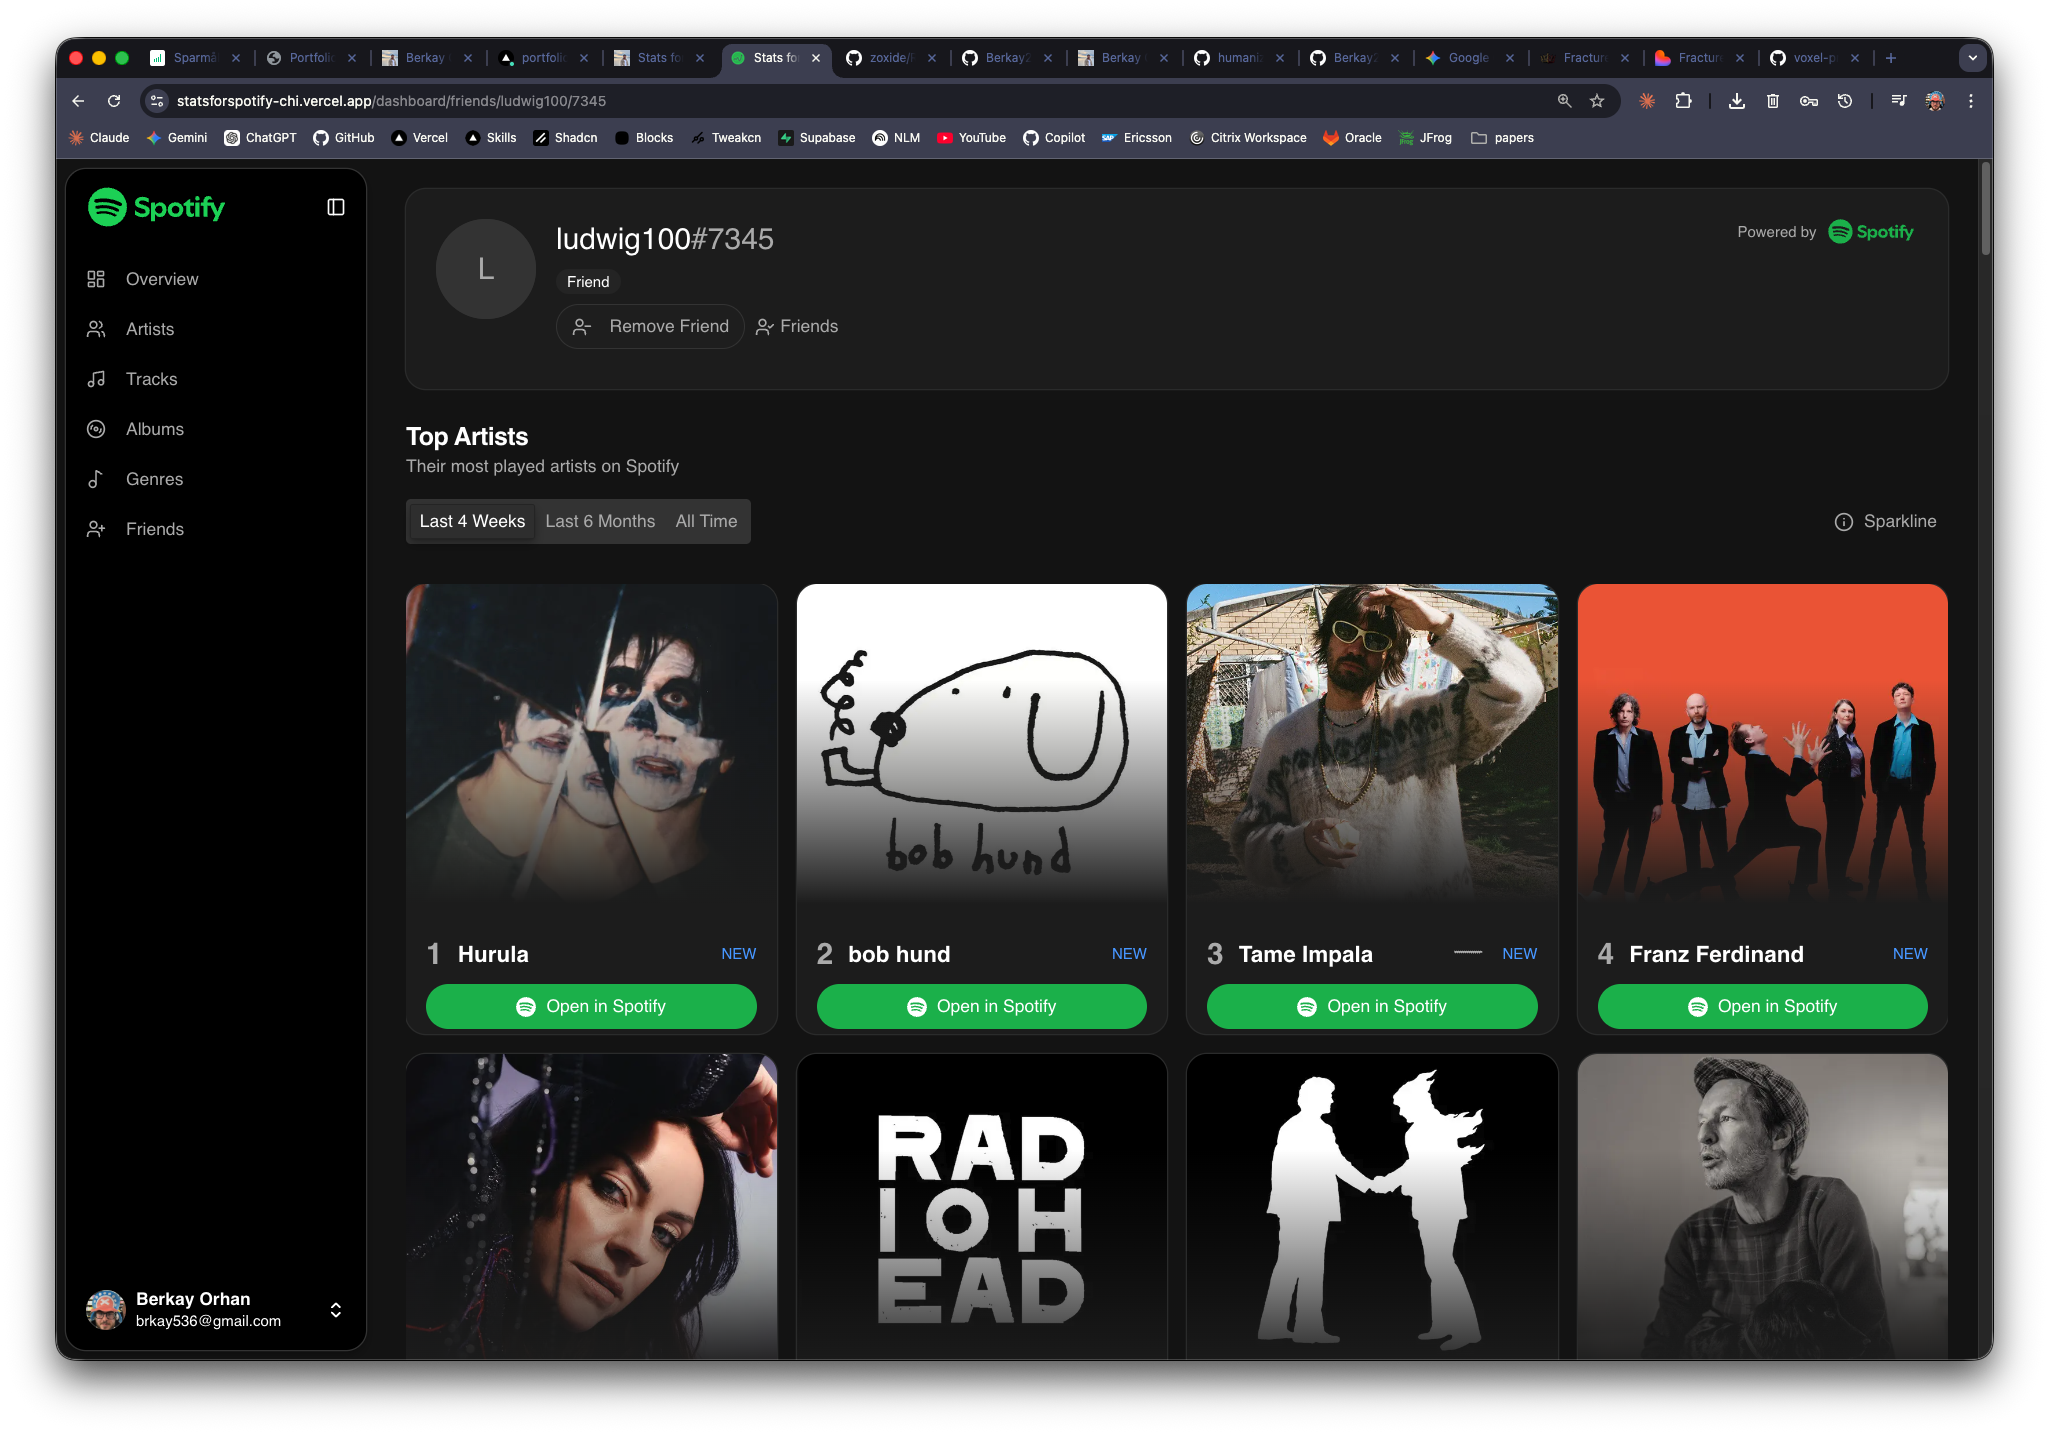Switch to the Last 6 Months tab

tap(599, 521)
